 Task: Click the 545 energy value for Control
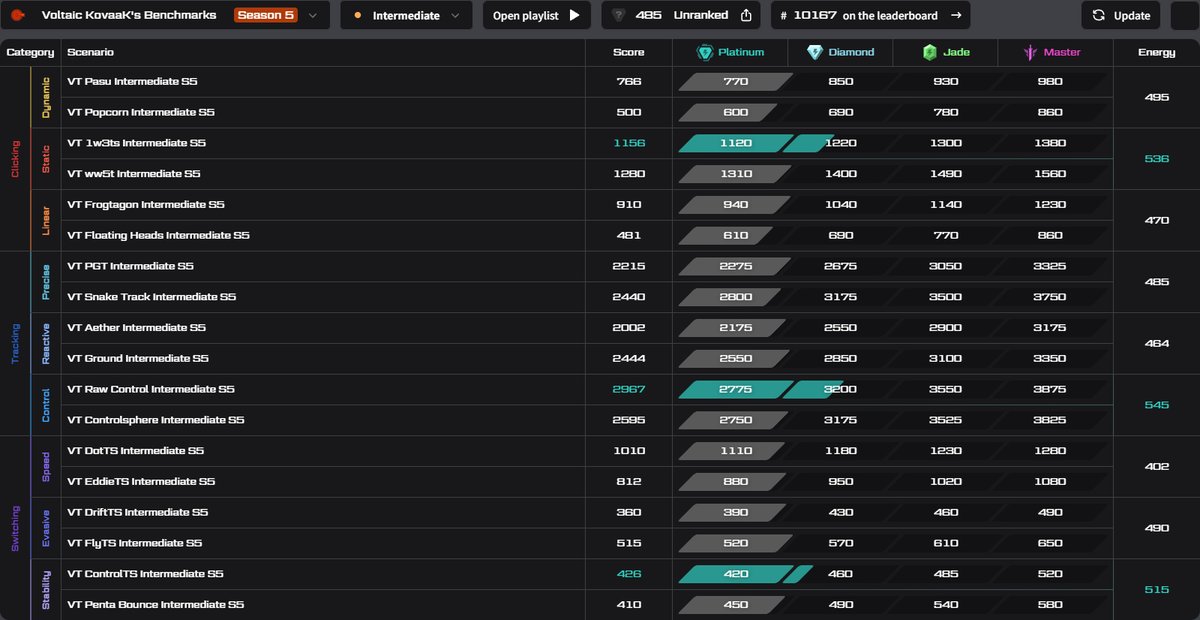coord(1157,404)
